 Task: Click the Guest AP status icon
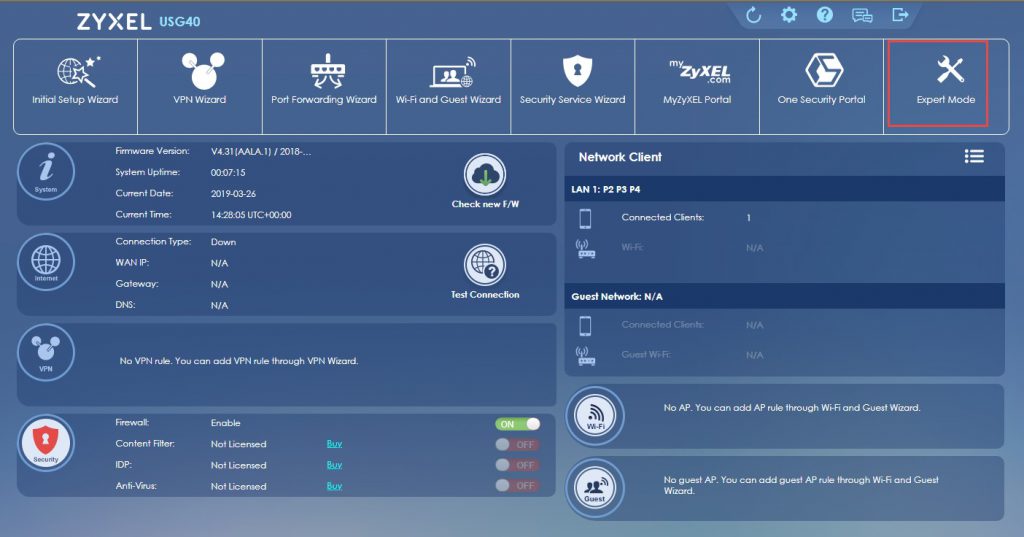pos(595,488)
